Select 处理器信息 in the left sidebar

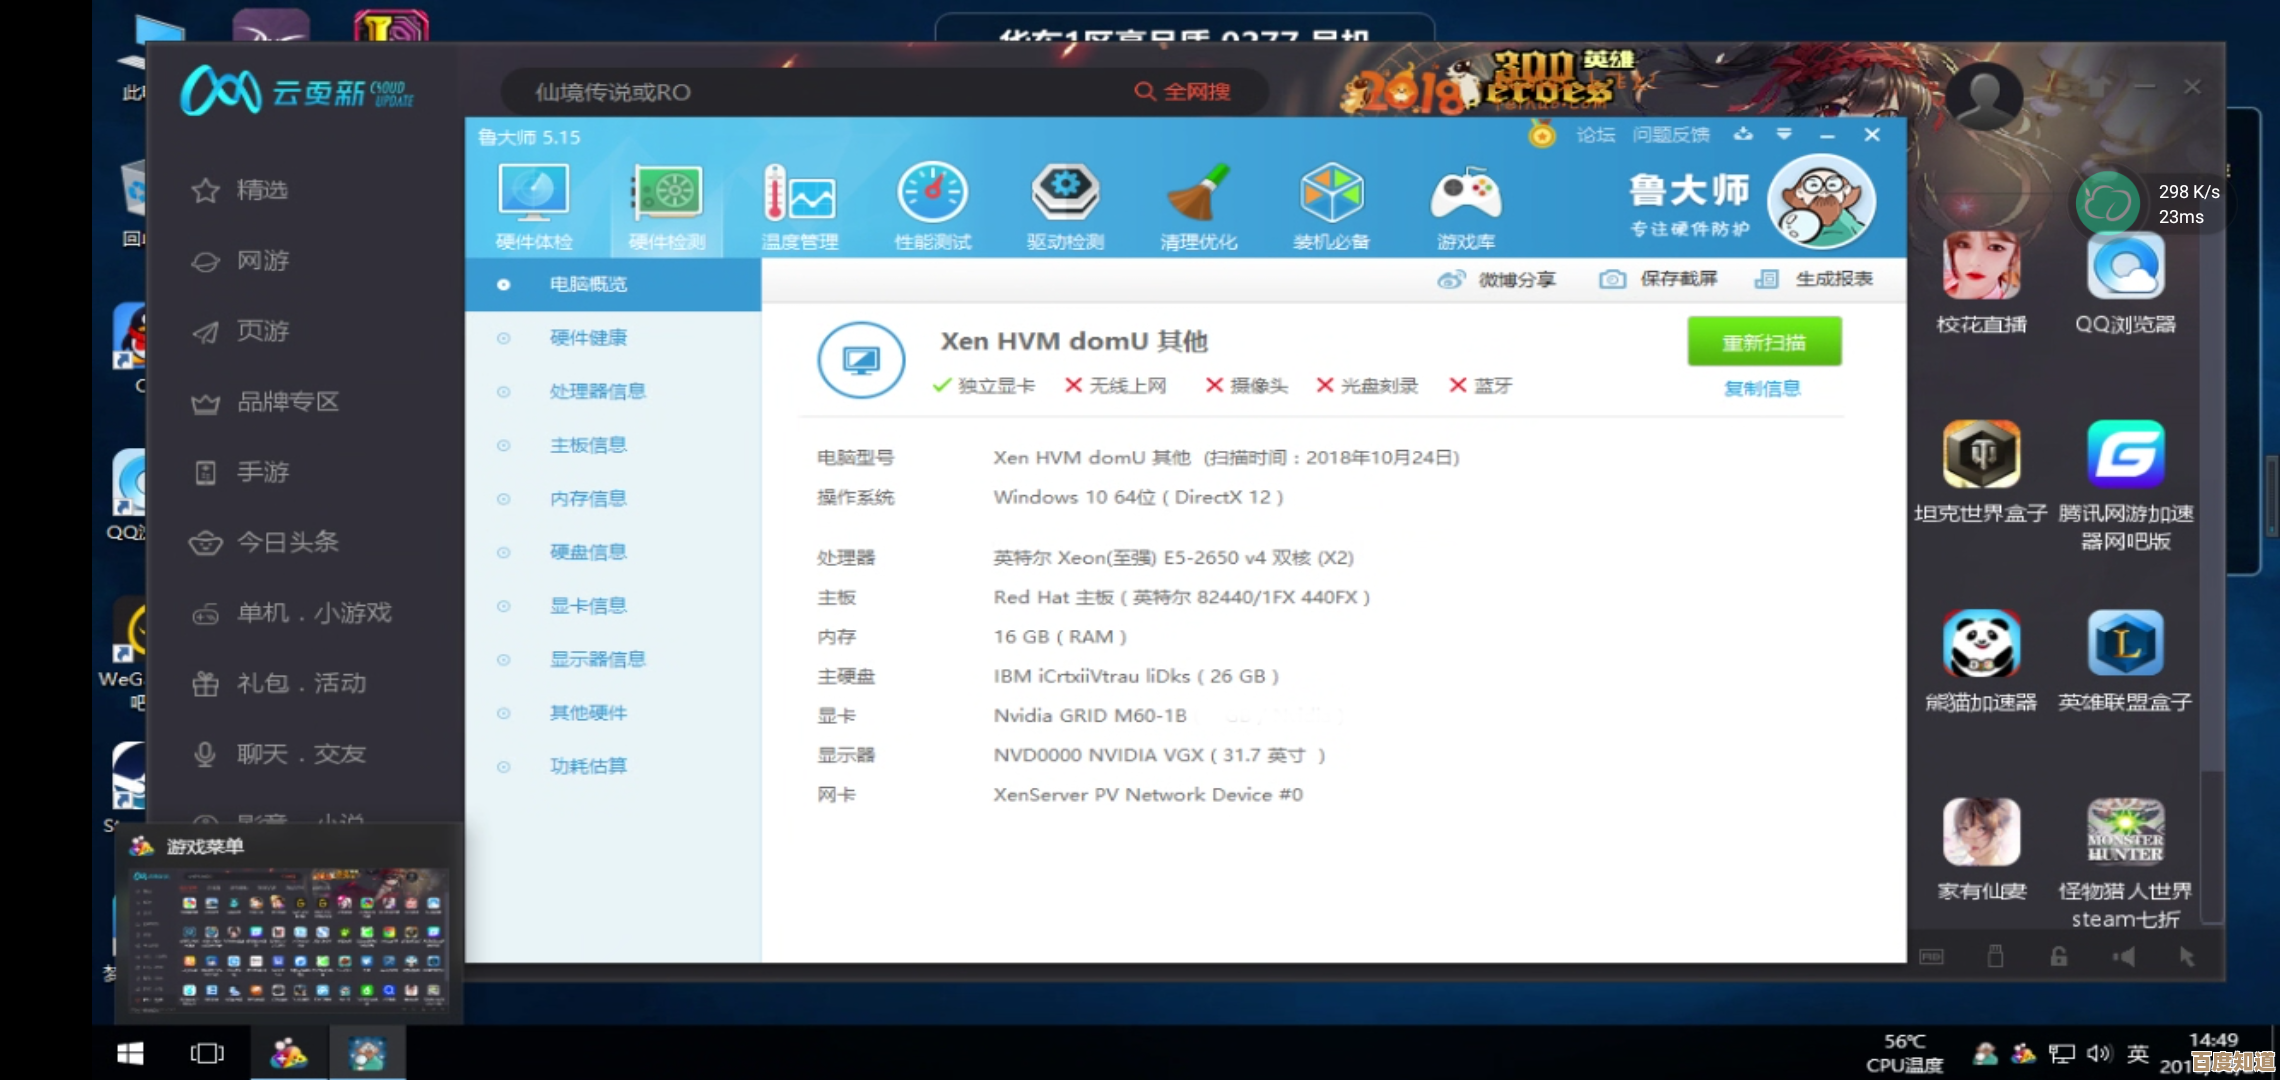[x=597, y=391]
